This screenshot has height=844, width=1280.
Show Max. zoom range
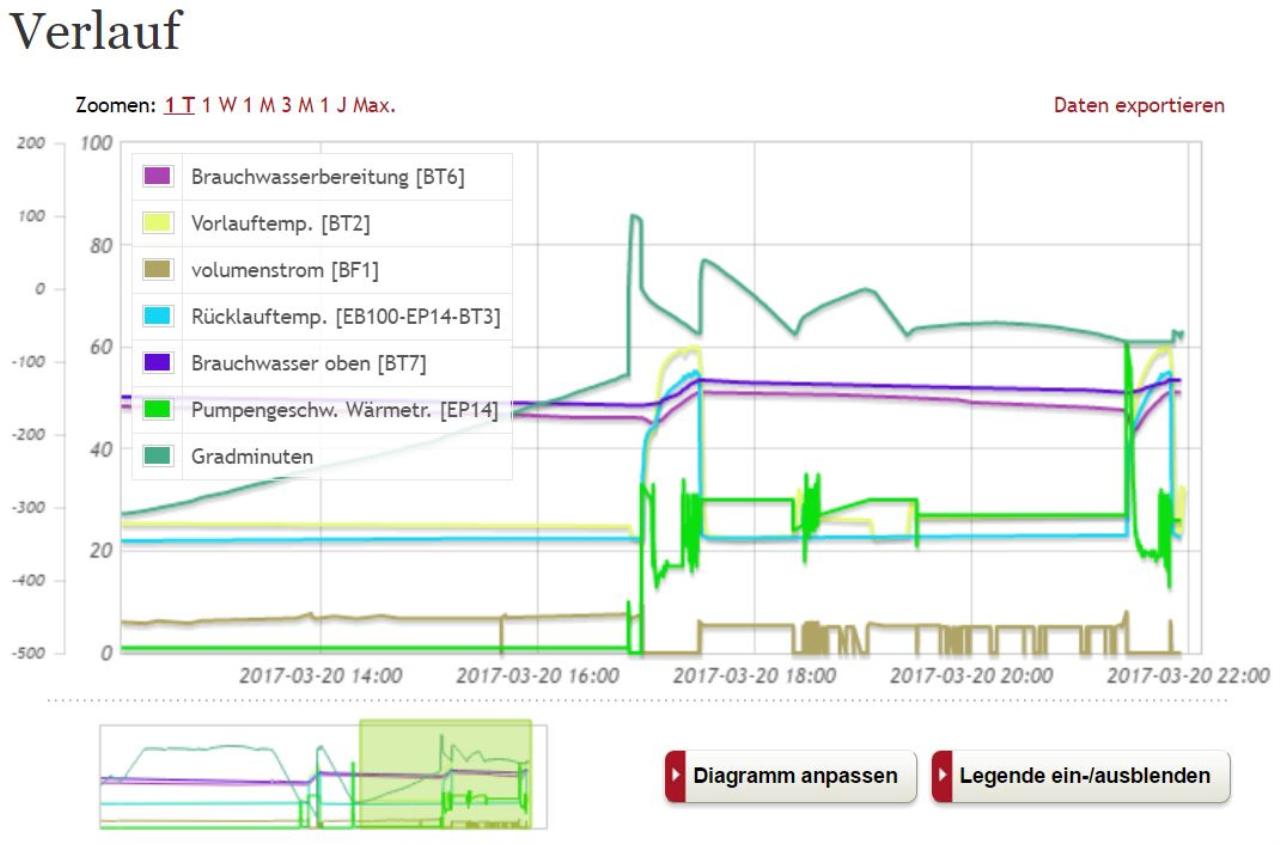(374, 105)
